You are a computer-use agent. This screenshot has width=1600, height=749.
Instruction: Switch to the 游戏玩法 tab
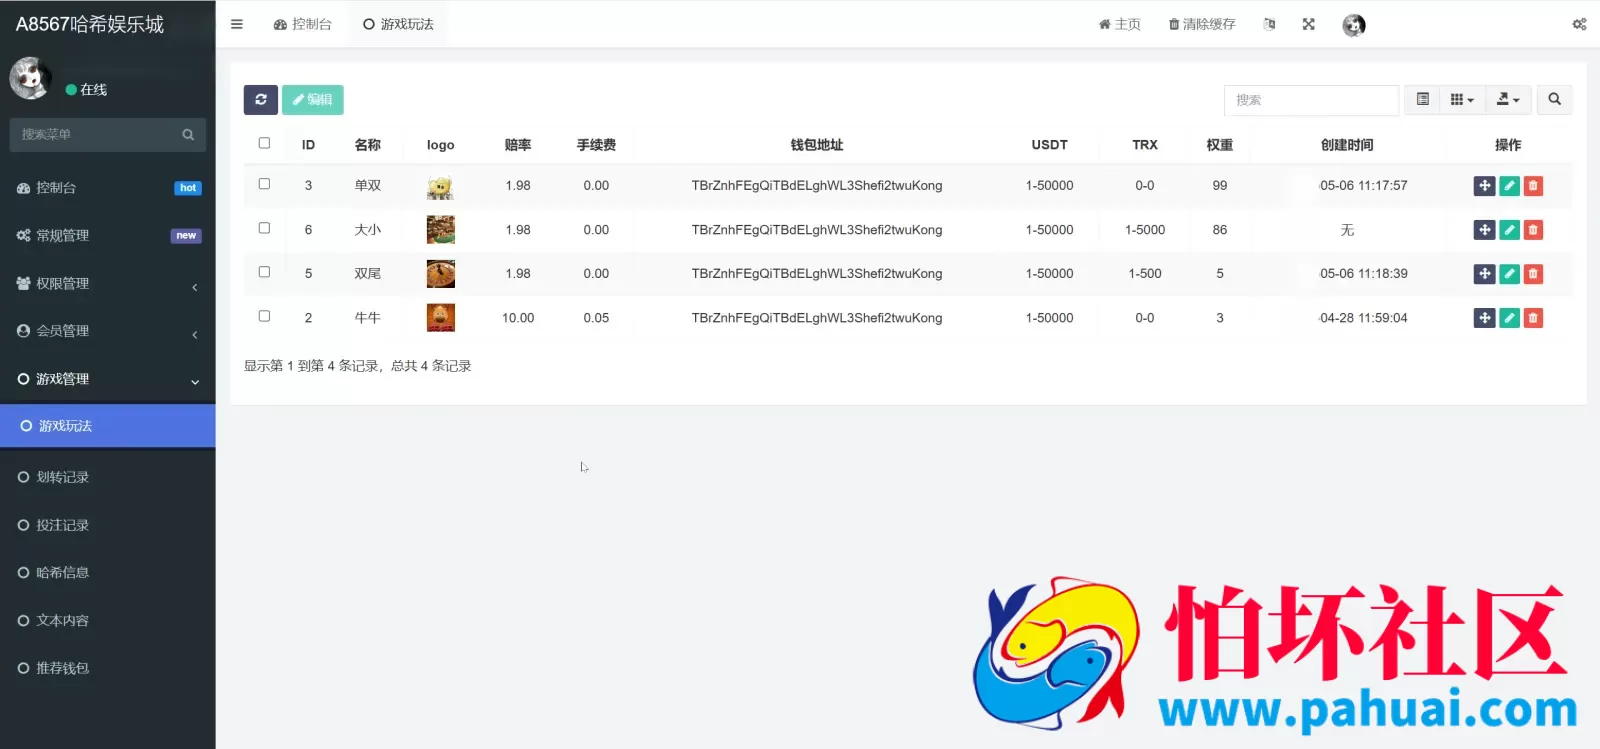(398, 24)
